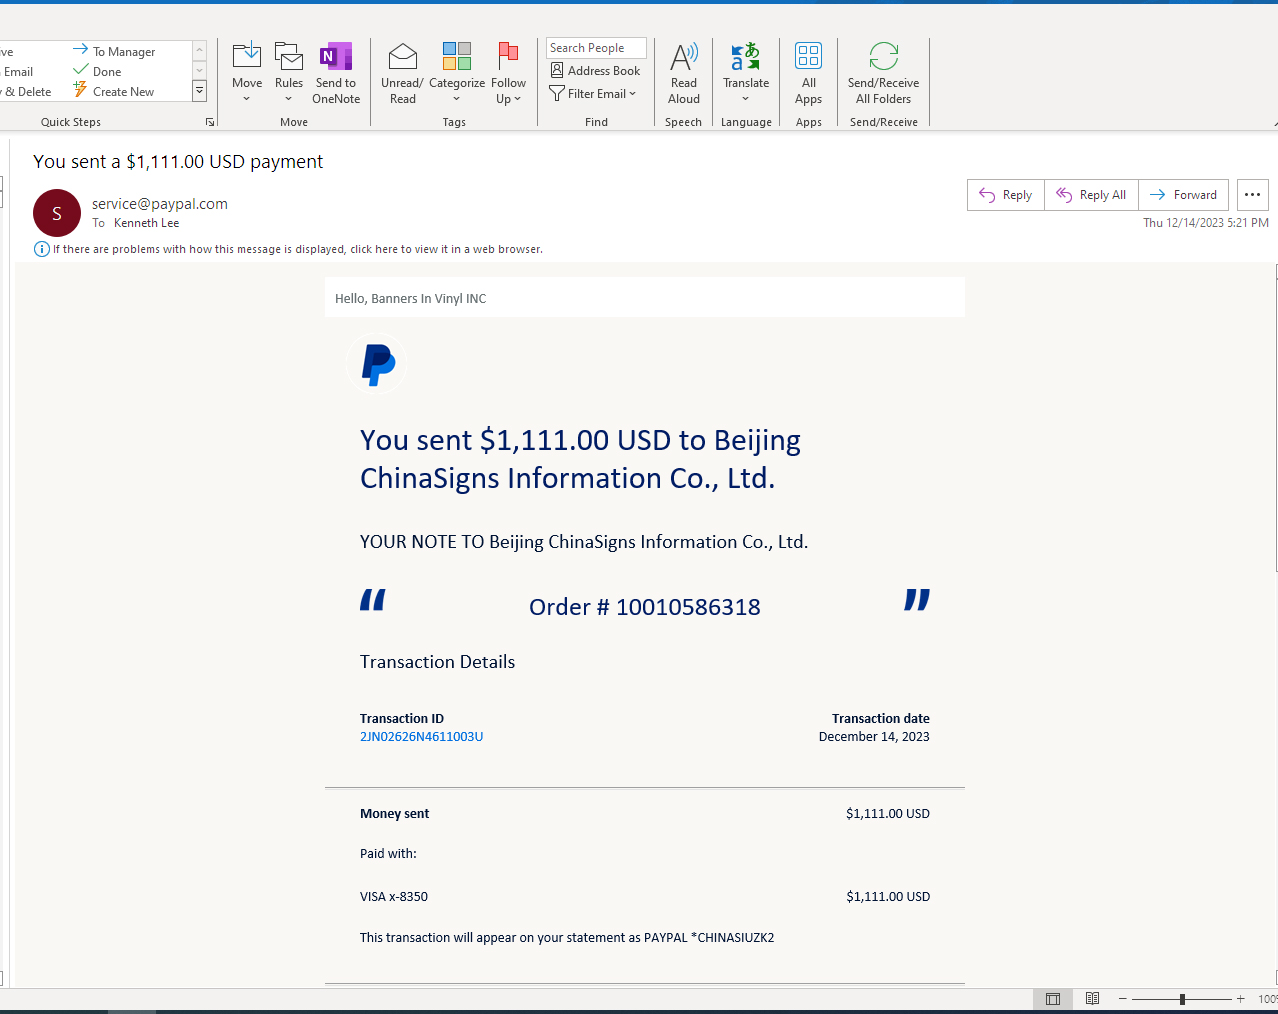The width and height of the screenshot is (1278, 1014).
Task: Click the greeting Hello, Banners In Vinyl INC
Action: point(410,299)
